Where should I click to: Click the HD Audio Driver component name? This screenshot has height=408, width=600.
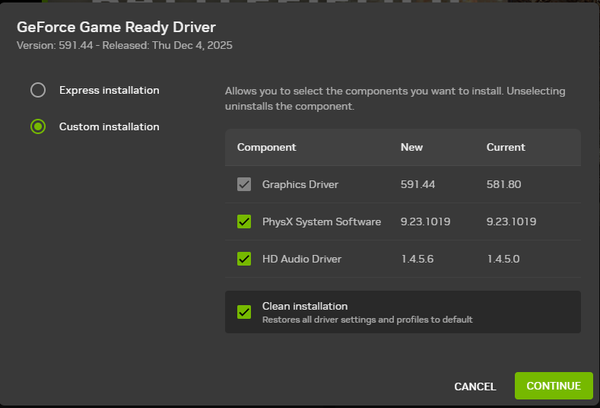tap(301, 259)
